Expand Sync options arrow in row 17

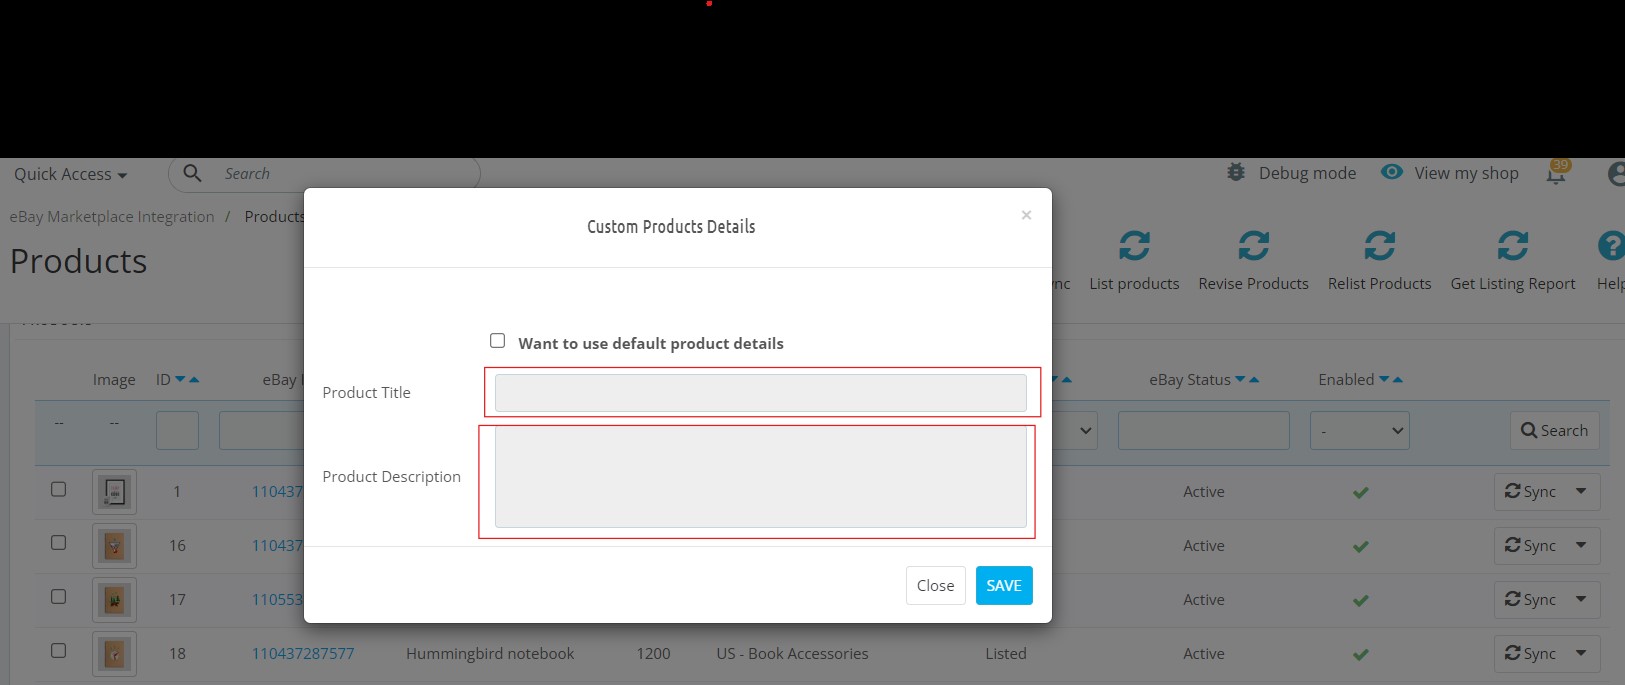click(1581, 599)
